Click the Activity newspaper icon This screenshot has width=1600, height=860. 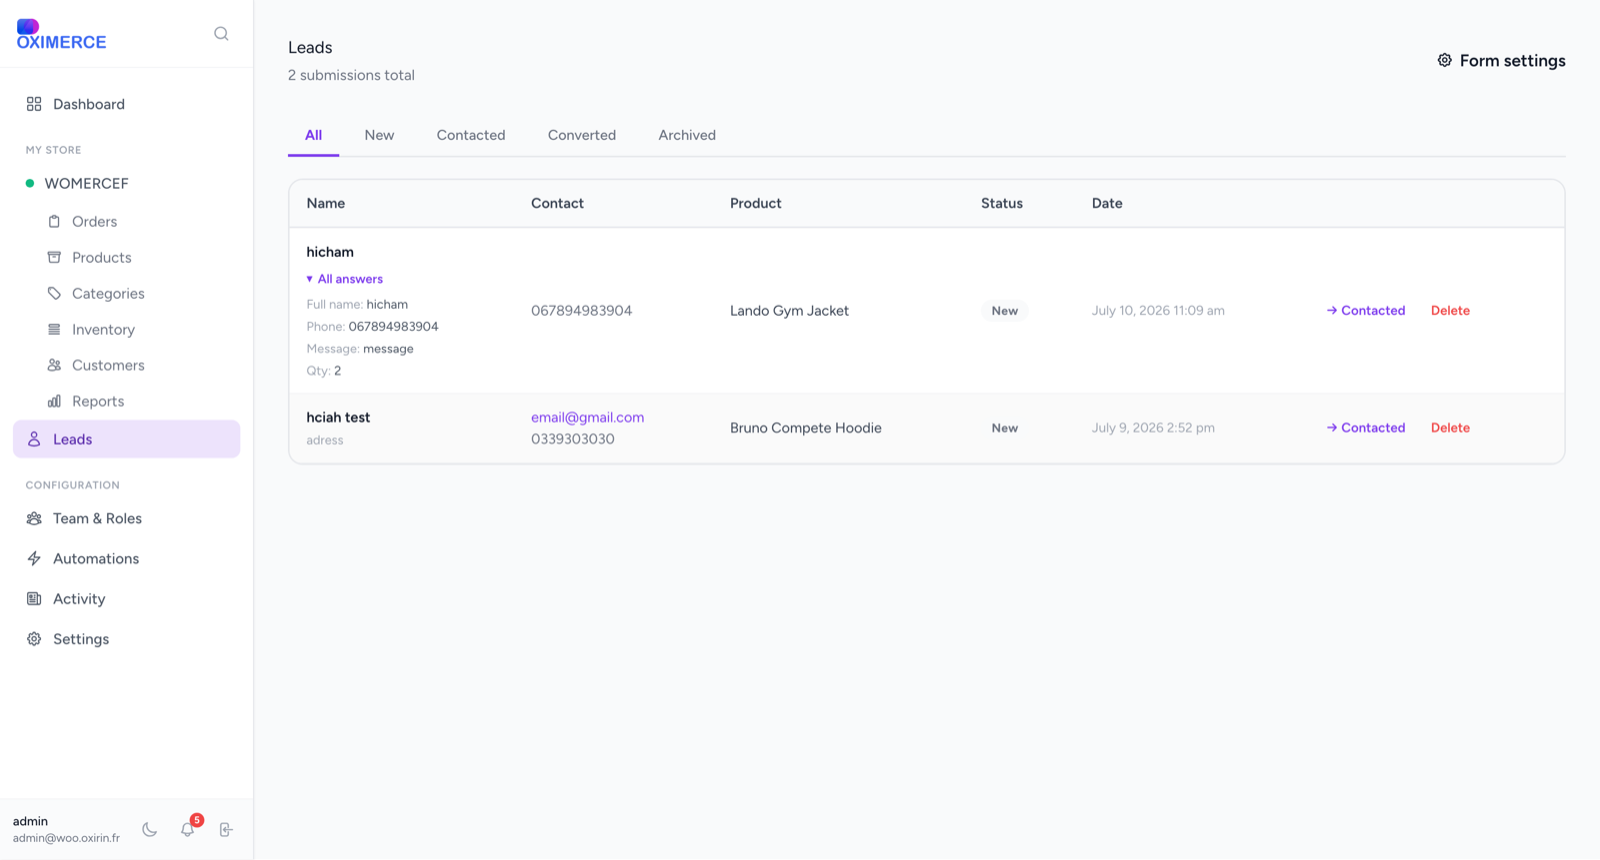pyautogui.click(x=34, y=599)
